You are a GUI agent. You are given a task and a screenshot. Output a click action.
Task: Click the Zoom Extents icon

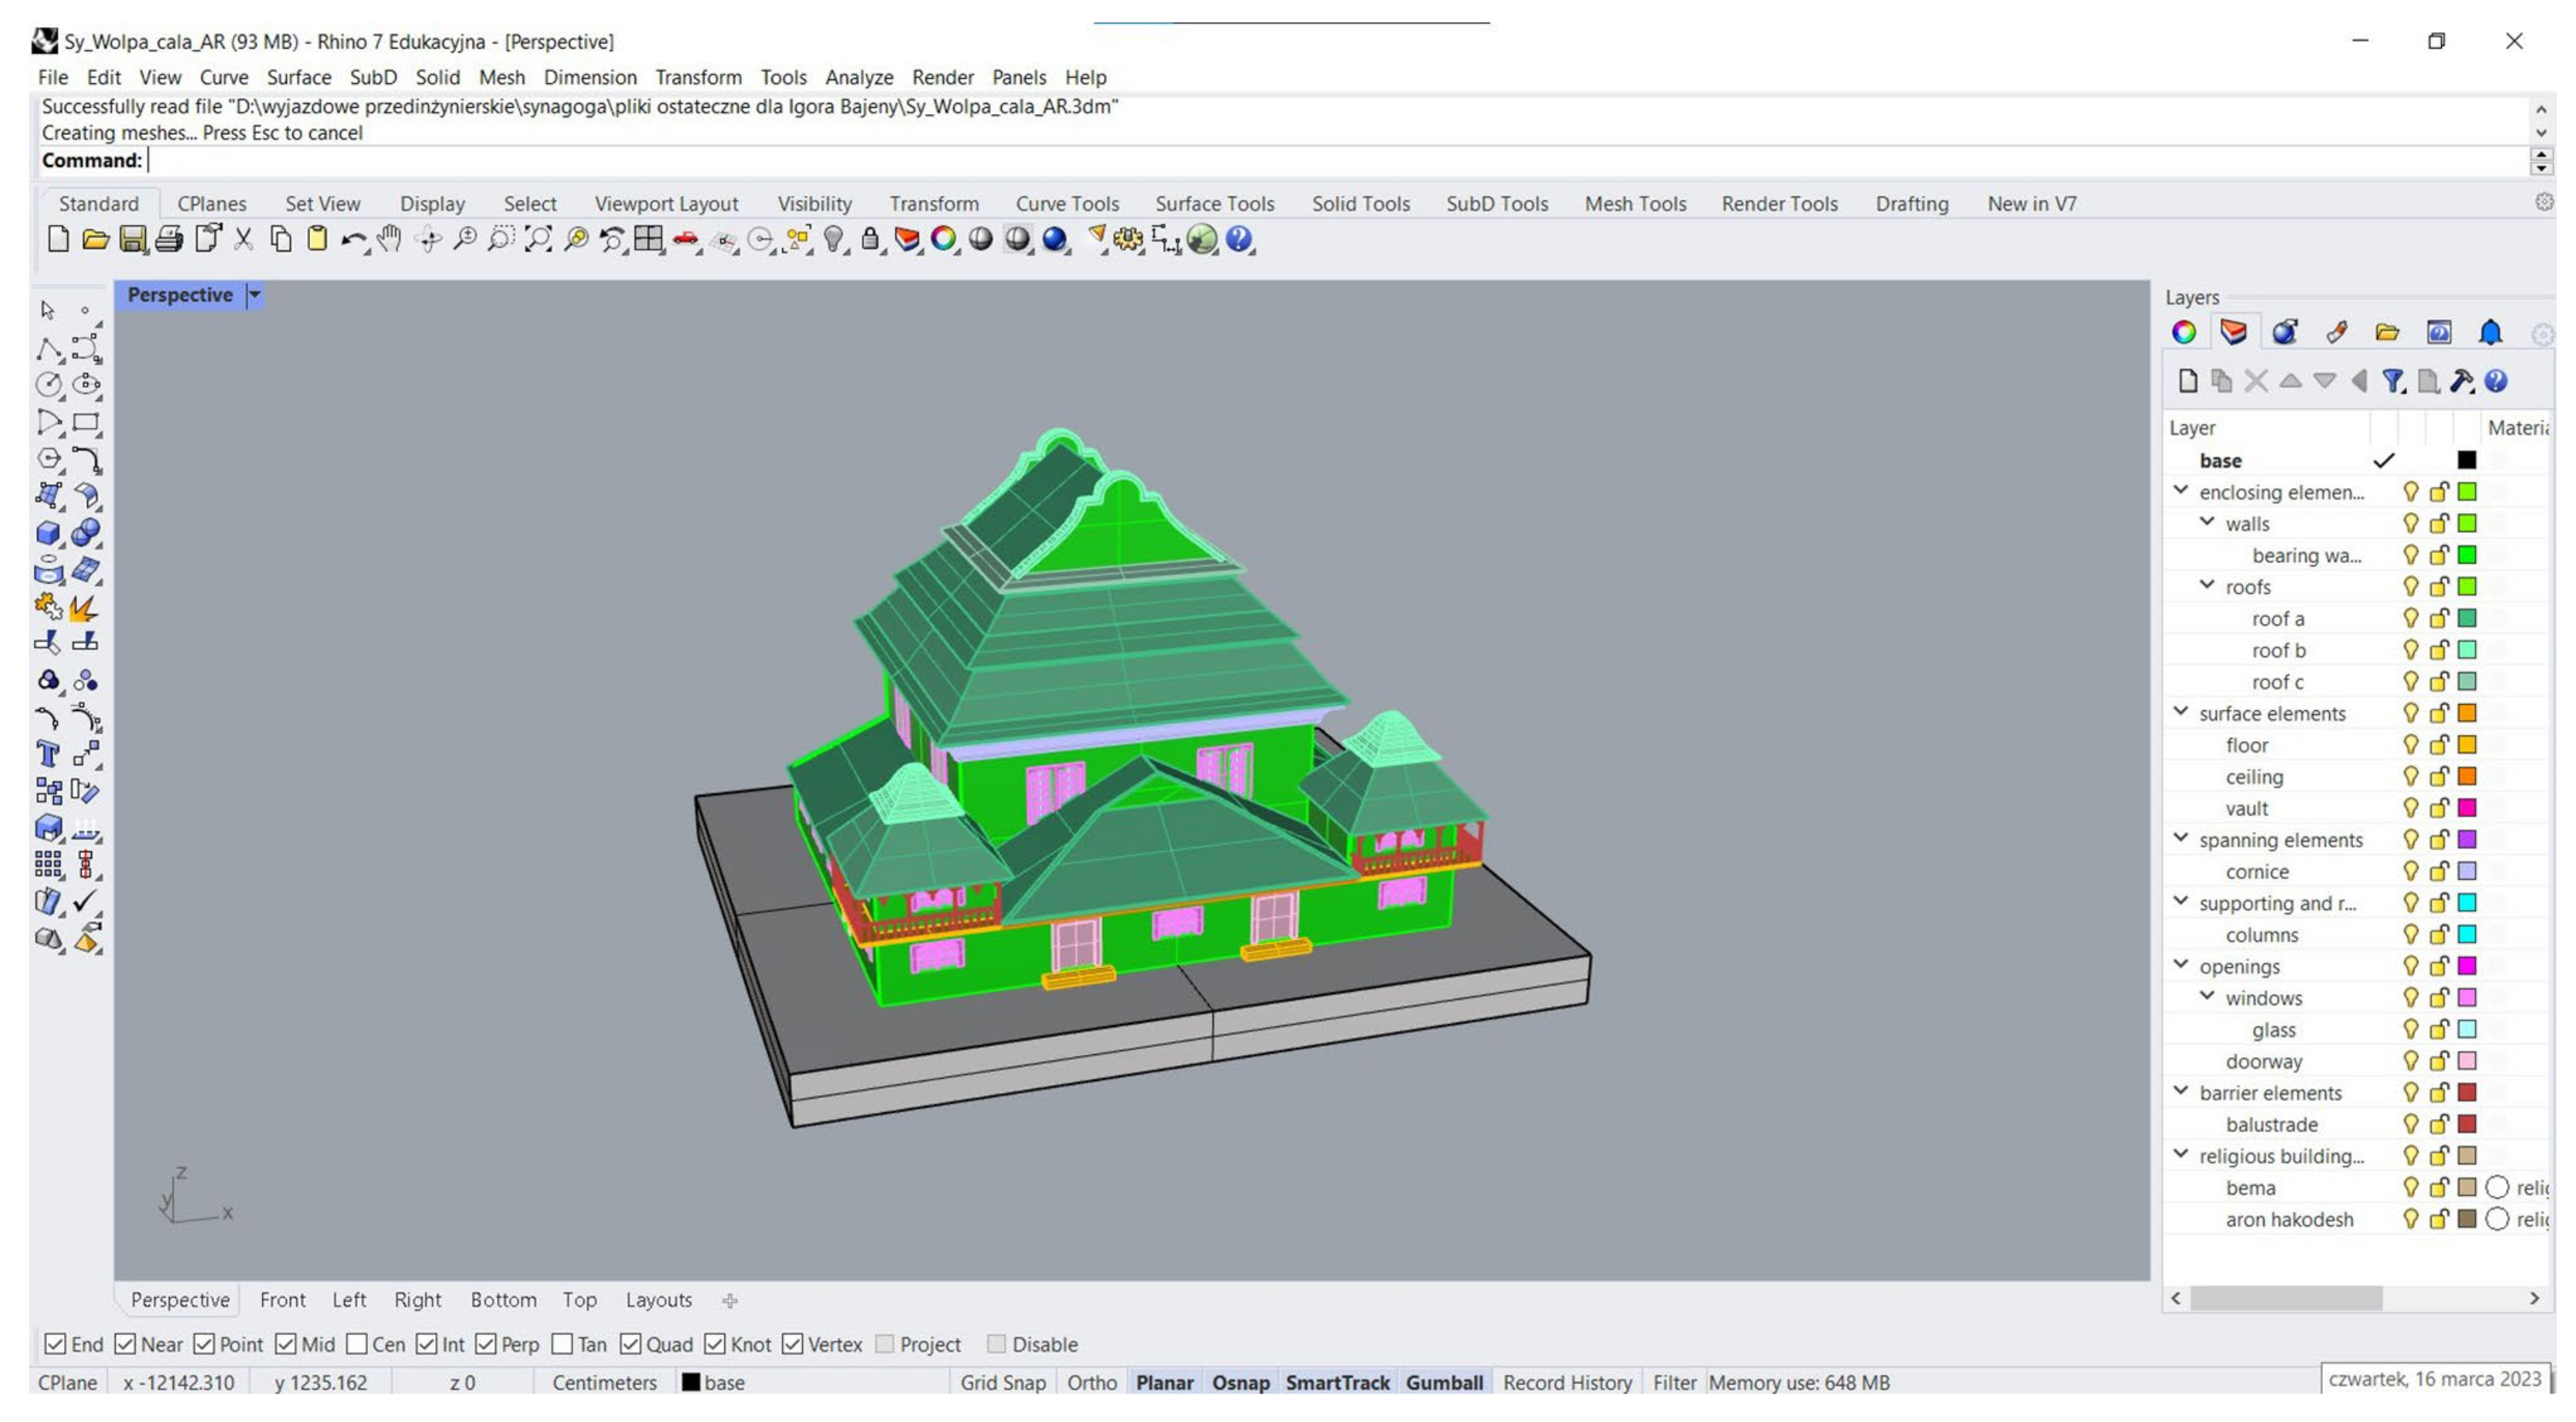coord(538,239)
